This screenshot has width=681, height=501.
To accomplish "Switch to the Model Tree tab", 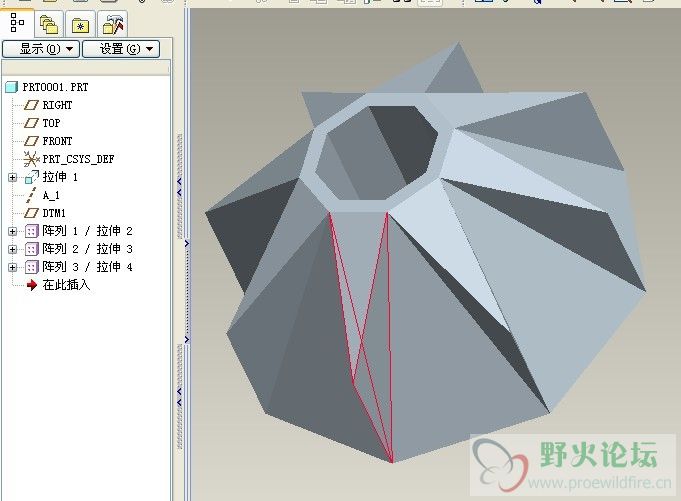I will click(17, 23).
